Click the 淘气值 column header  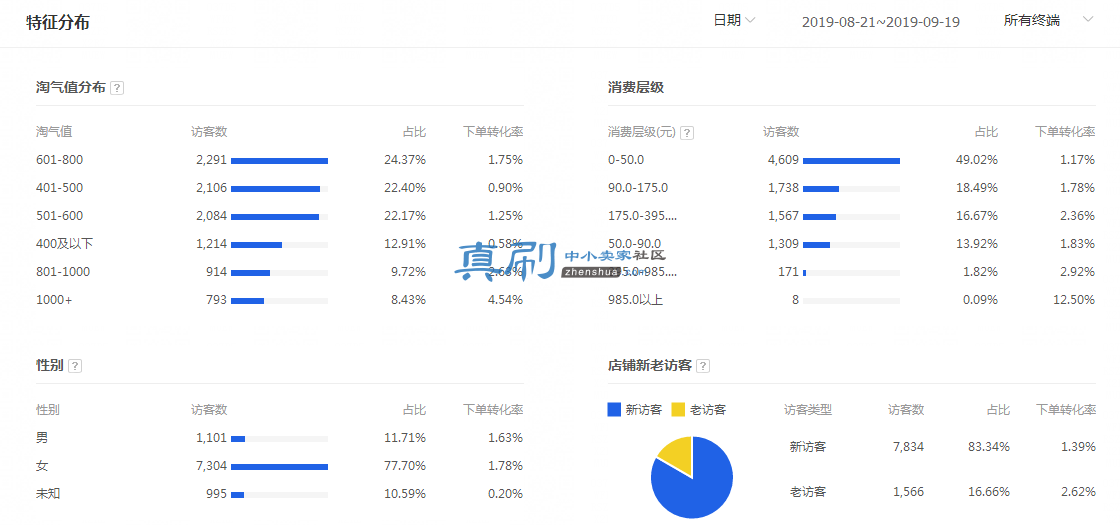click(54, 131)
